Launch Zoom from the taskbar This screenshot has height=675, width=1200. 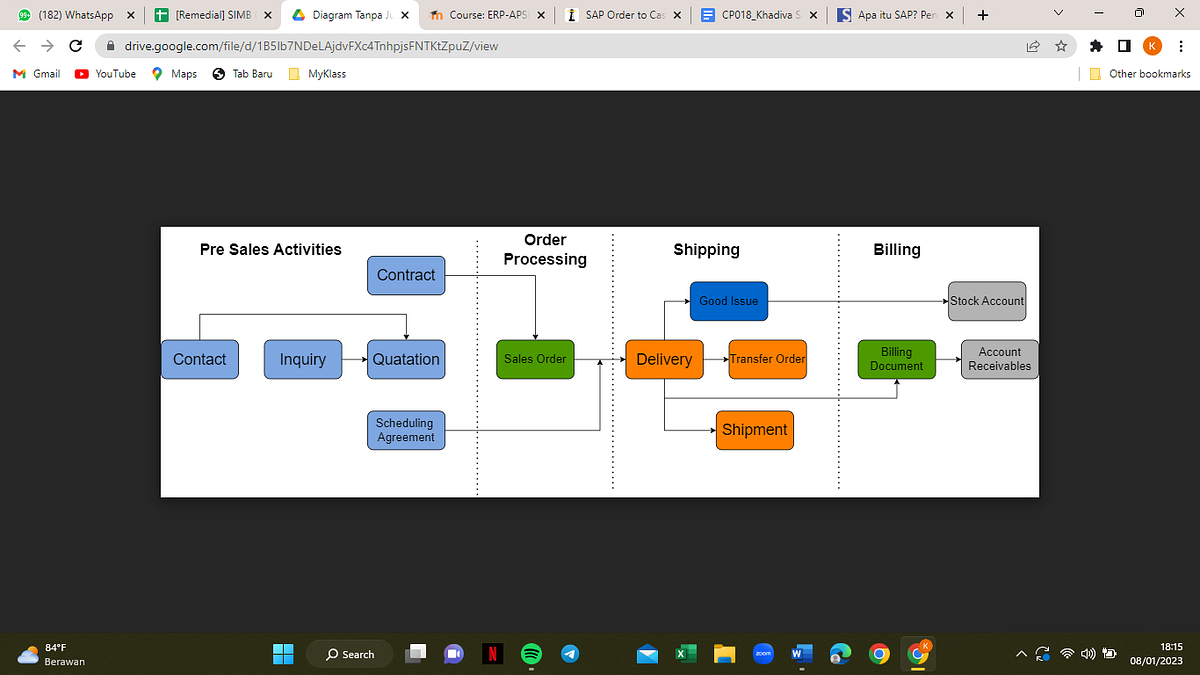[763, 653]
